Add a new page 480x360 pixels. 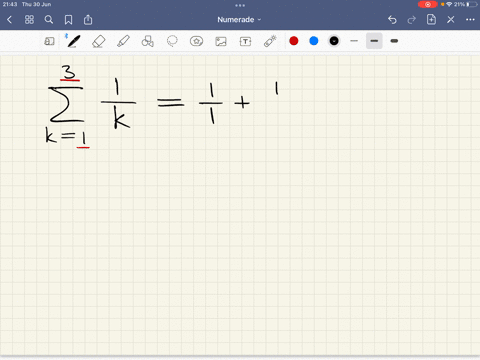coord(431,19)
